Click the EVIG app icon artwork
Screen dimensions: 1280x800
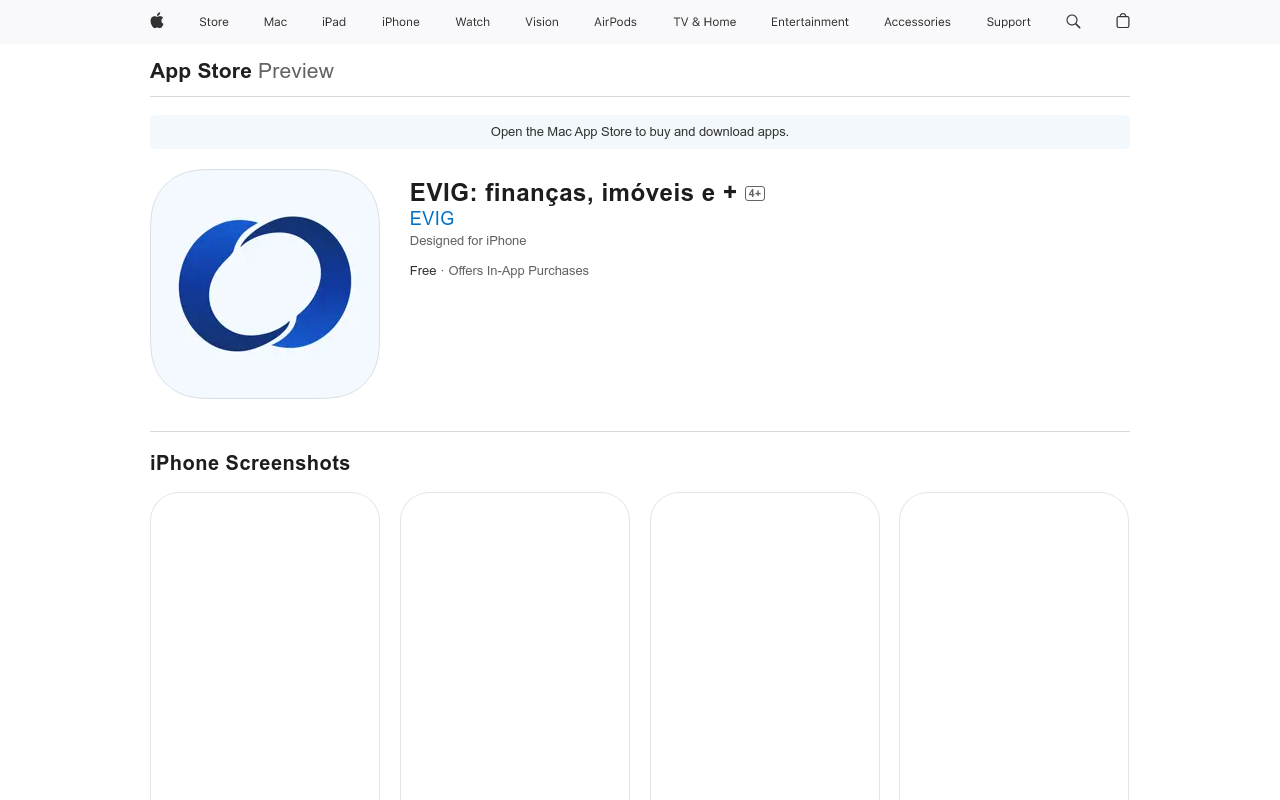click(264, 284)
